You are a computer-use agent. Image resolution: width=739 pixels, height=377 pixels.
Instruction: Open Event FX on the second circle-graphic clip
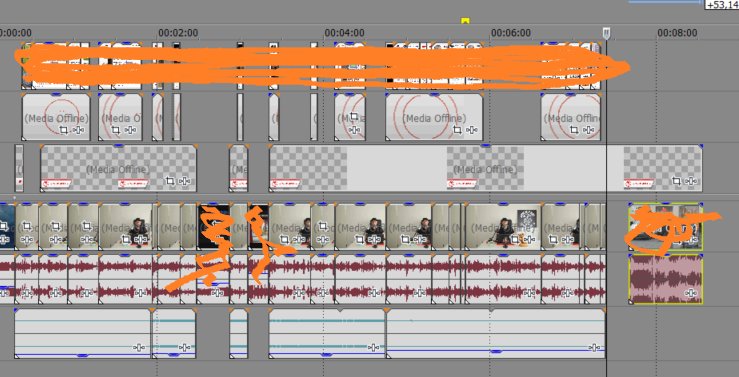pos(131,130)
